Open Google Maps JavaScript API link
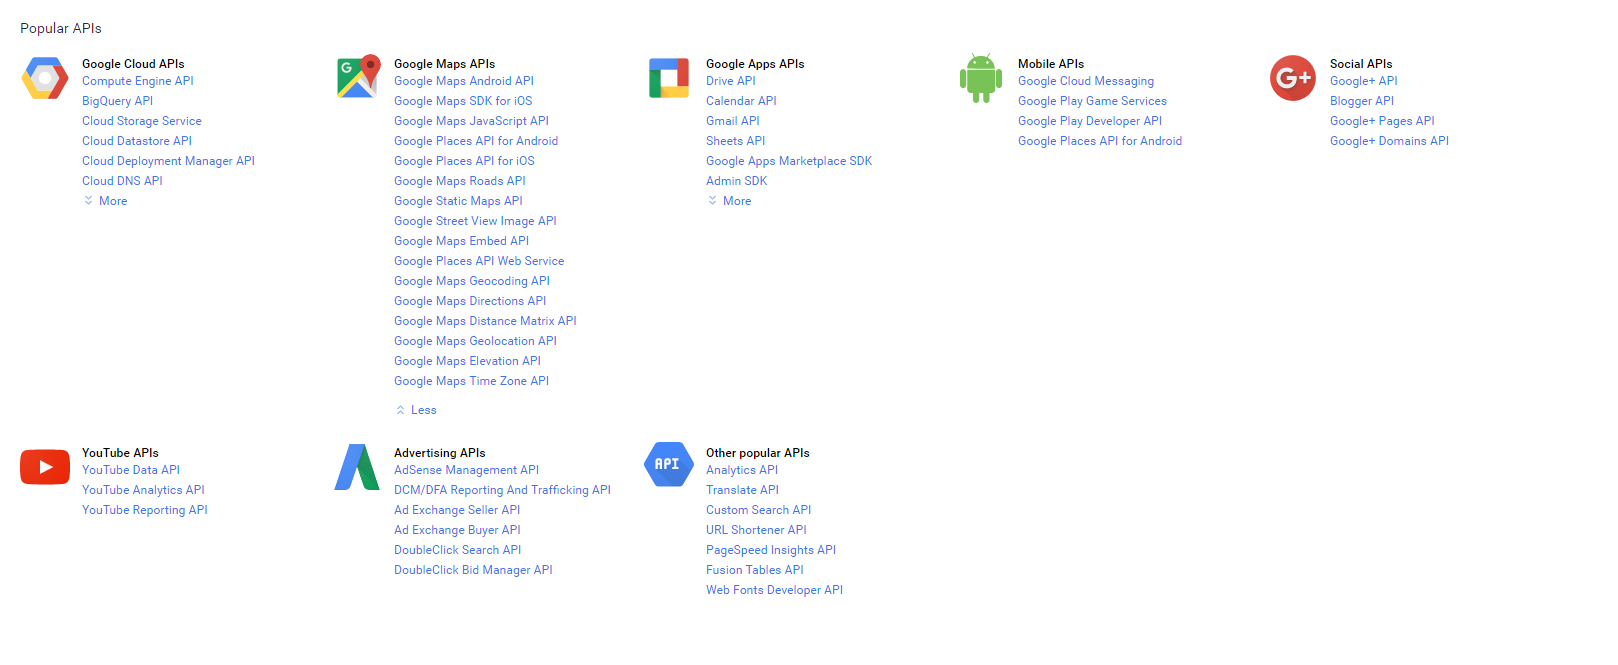The width and height of the screenshot is (1618, 665). [471, 121]
